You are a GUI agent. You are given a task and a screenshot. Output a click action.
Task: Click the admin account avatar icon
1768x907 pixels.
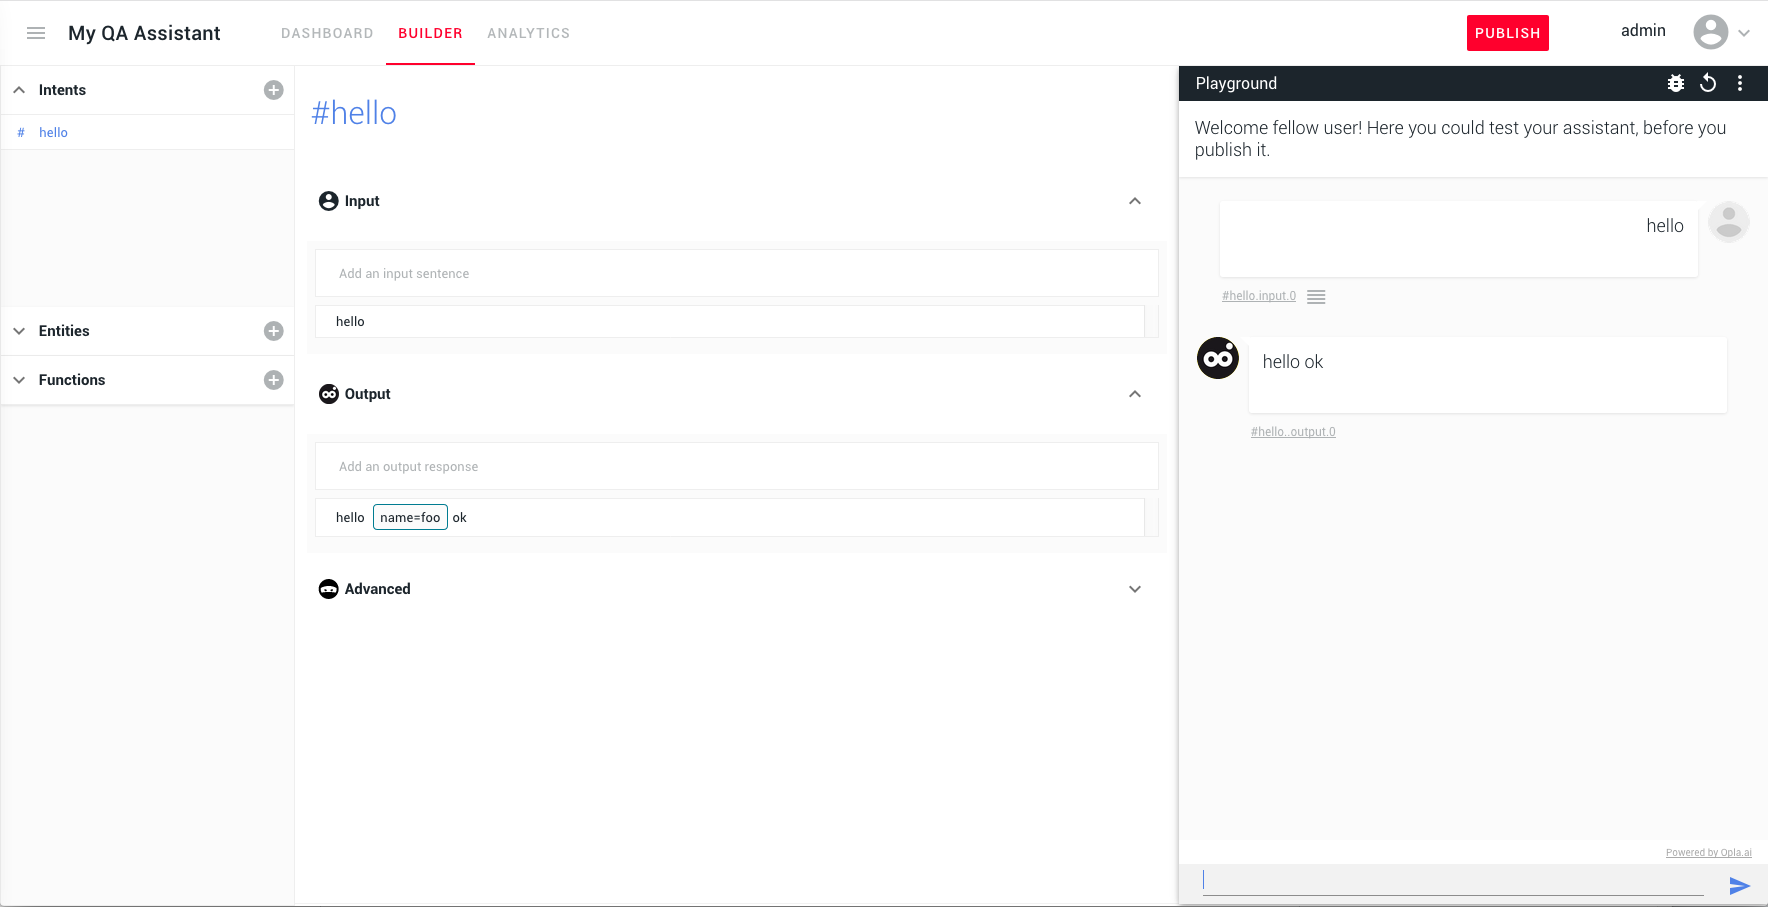click(x=1710, y=32)
